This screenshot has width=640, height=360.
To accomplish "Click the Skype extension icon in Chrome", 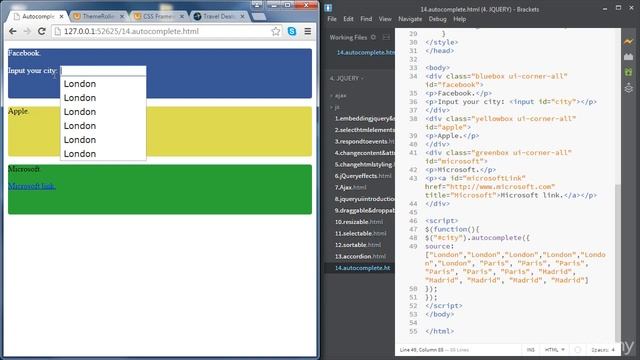I will [292, 31].
